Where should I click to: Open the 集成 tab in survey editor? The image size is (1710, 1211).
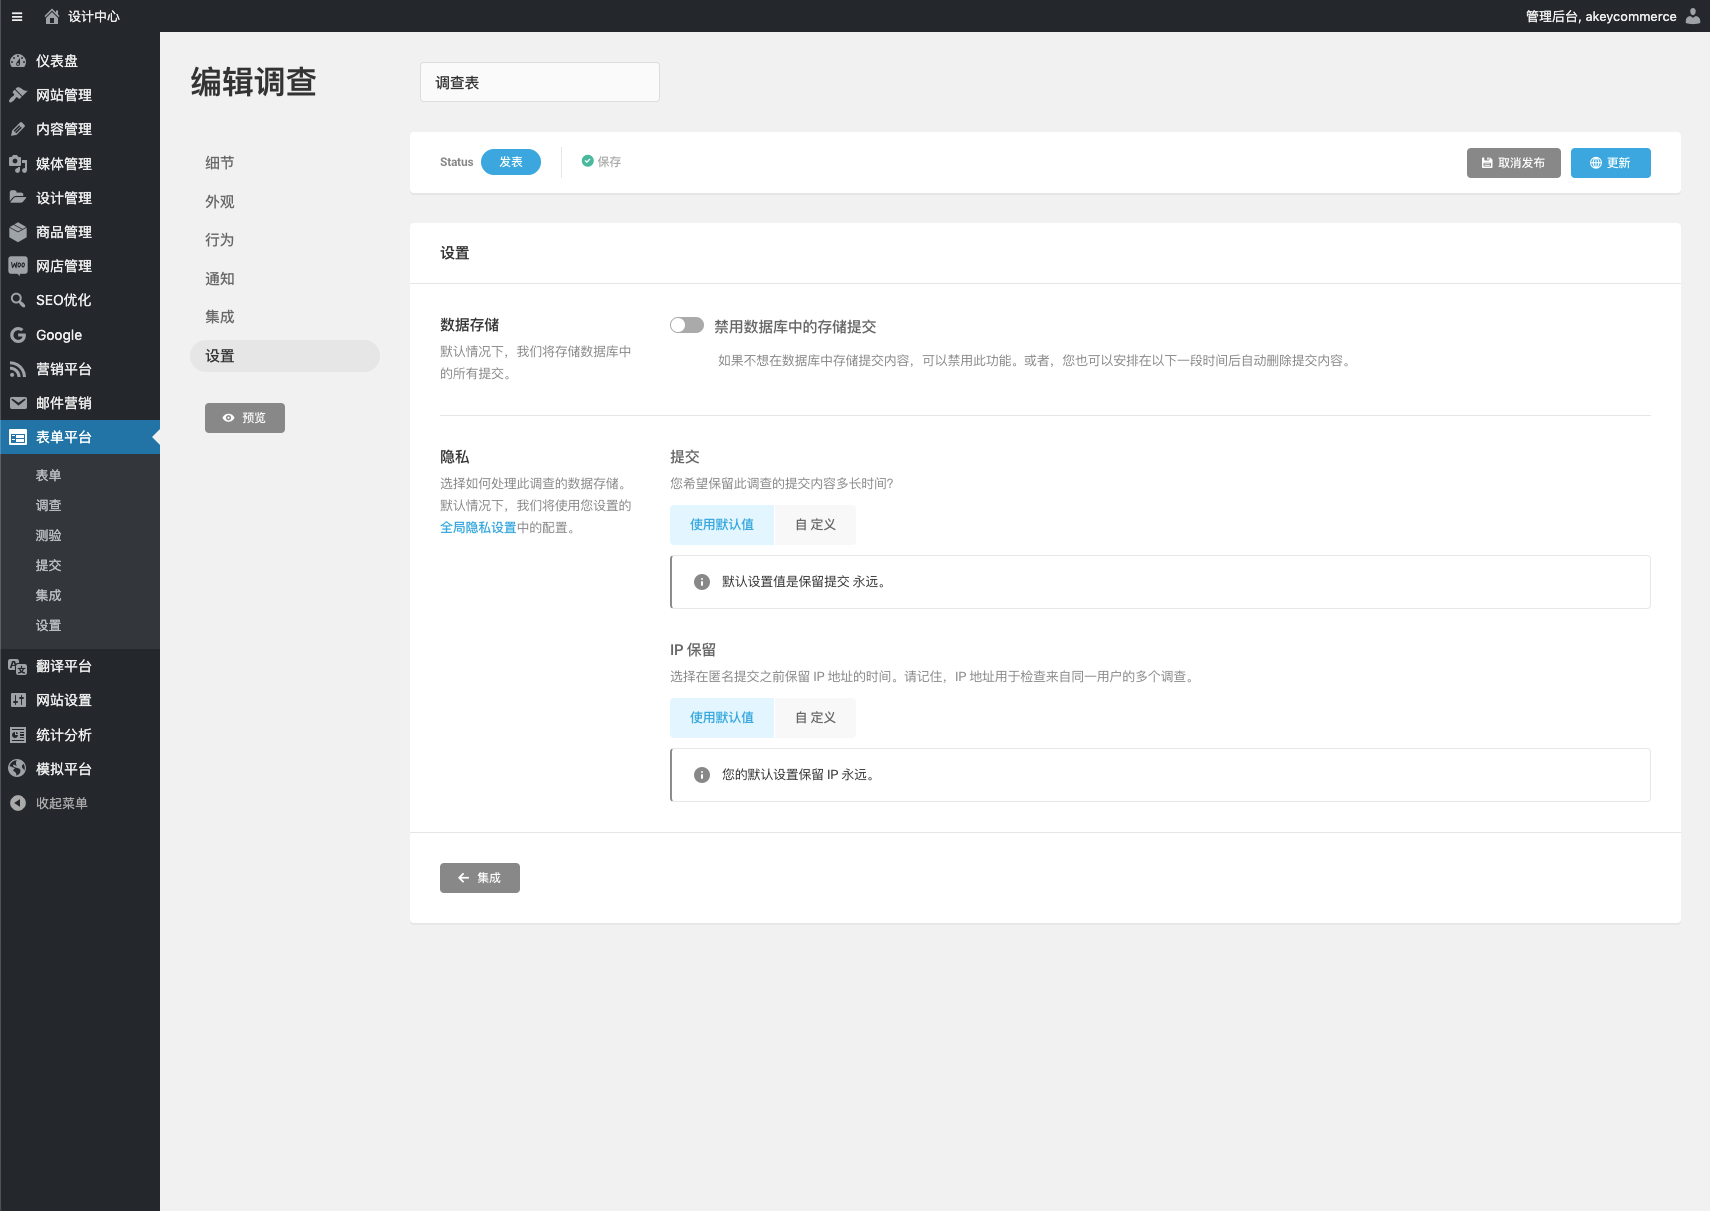click(x=220, y=317)
